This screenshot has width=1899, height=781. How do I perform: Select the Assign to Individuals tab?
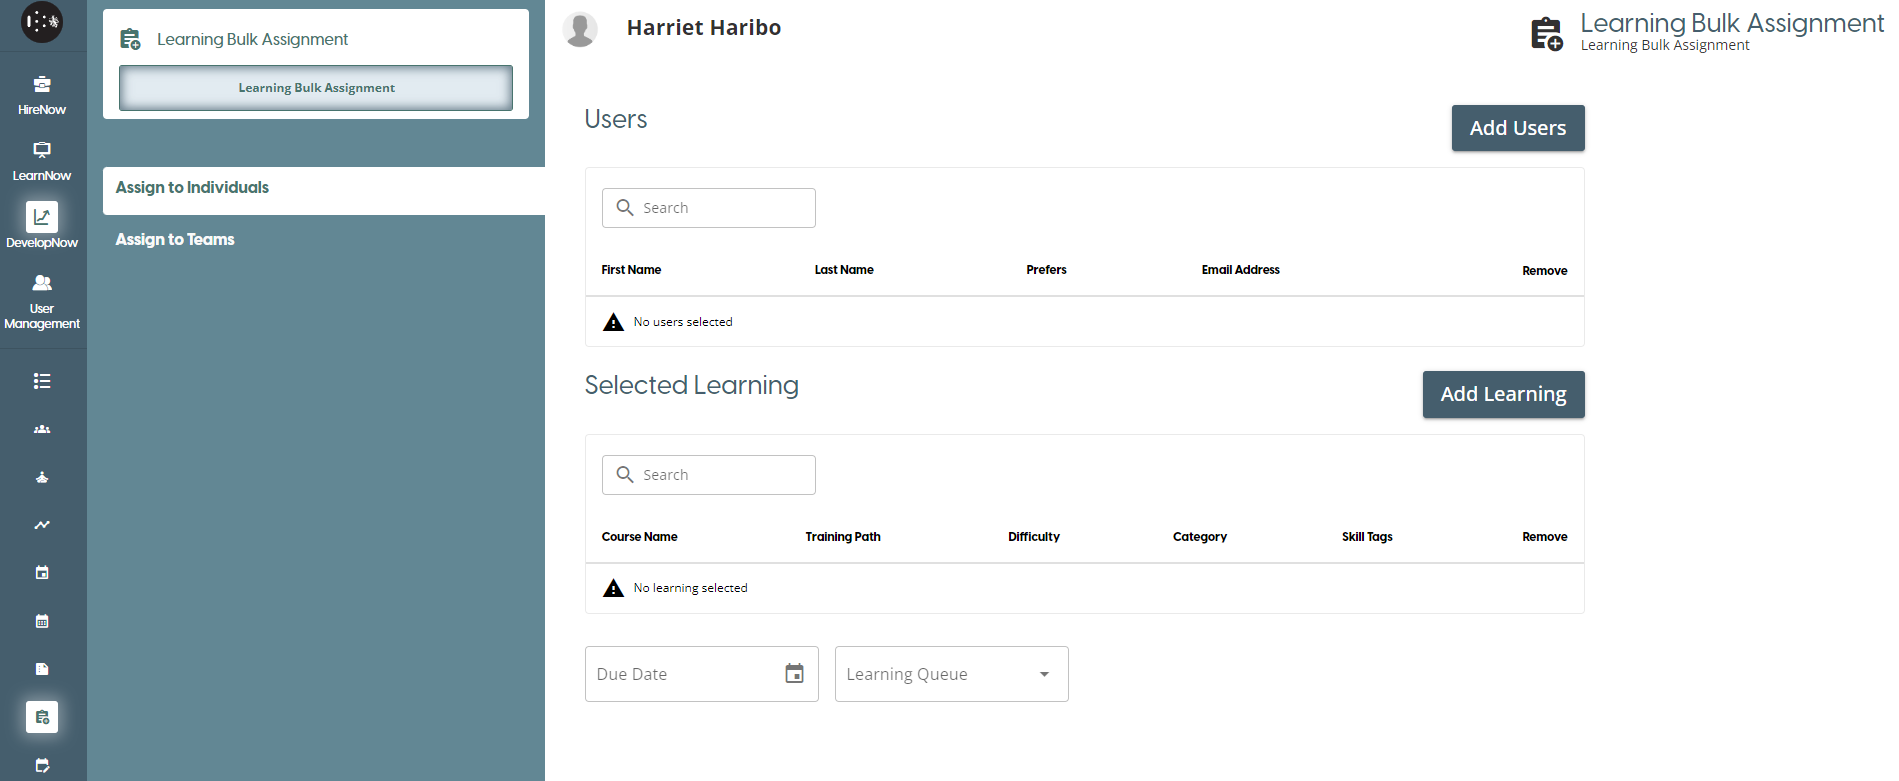coord(192,188)
